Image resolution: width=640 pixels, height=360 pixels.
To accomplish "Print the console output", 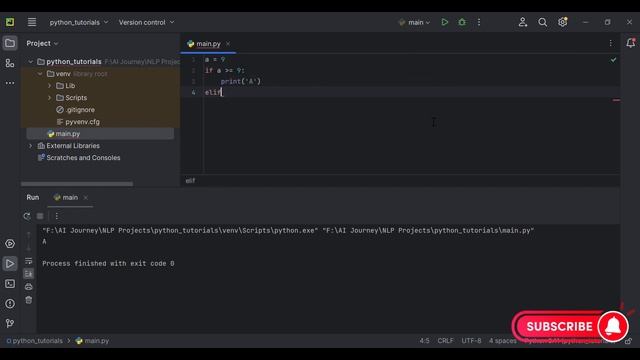I will (x=29, y=287).
